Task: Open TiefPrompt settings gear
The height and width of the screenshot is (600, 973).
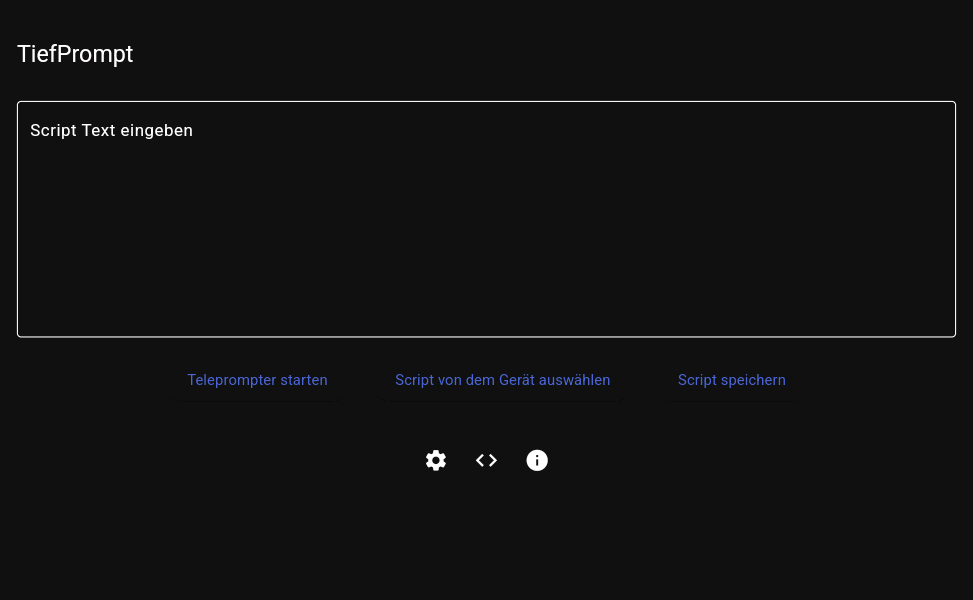Action: coord(436,460)
